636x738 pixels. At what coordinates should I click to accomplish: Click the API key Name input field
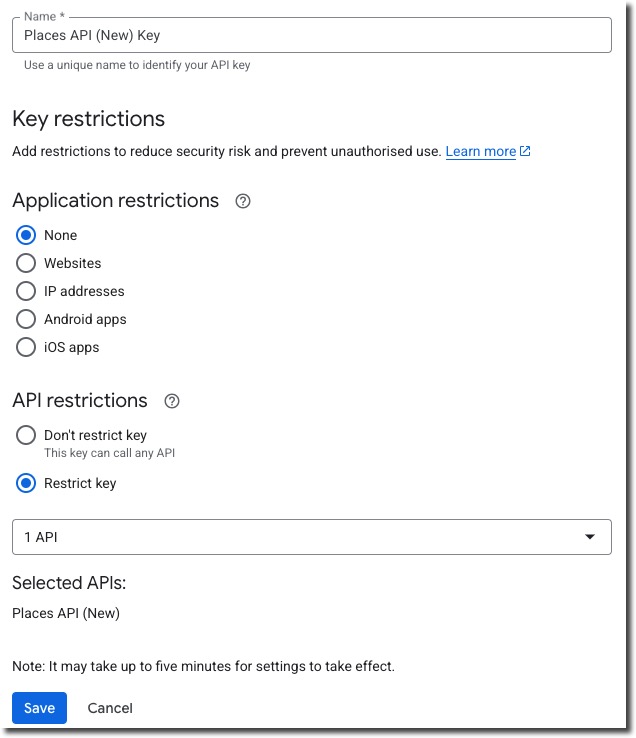311,35
